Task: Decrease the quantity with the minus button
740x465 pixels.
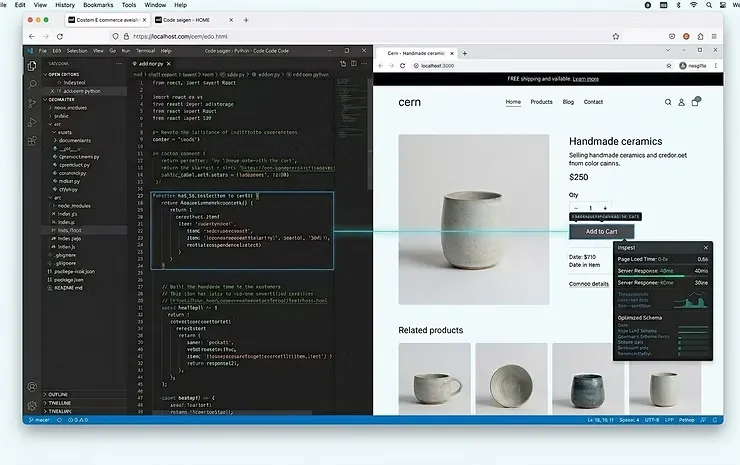Action: (576, 208)
